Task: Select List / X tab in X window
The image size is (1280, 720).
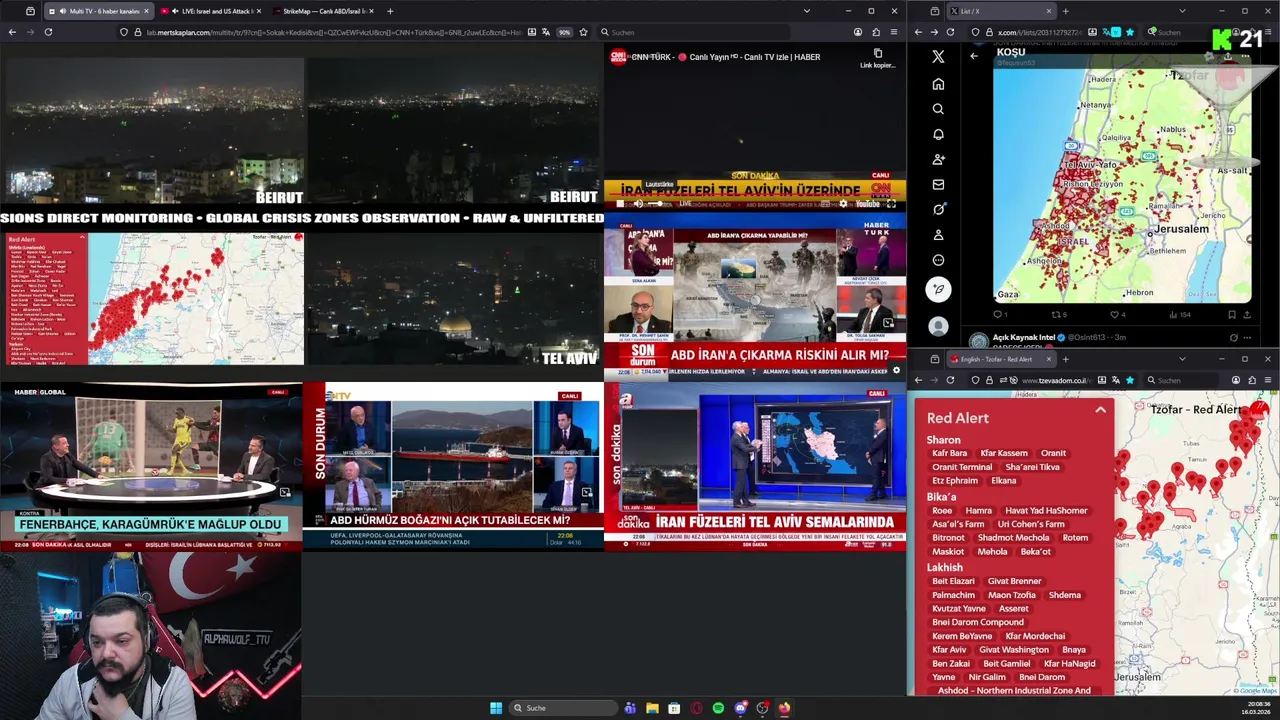Action: 1000,11
